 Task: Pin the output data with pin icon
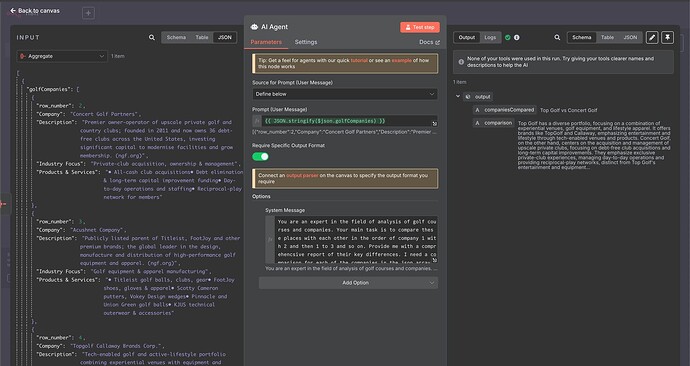(667, 38)
